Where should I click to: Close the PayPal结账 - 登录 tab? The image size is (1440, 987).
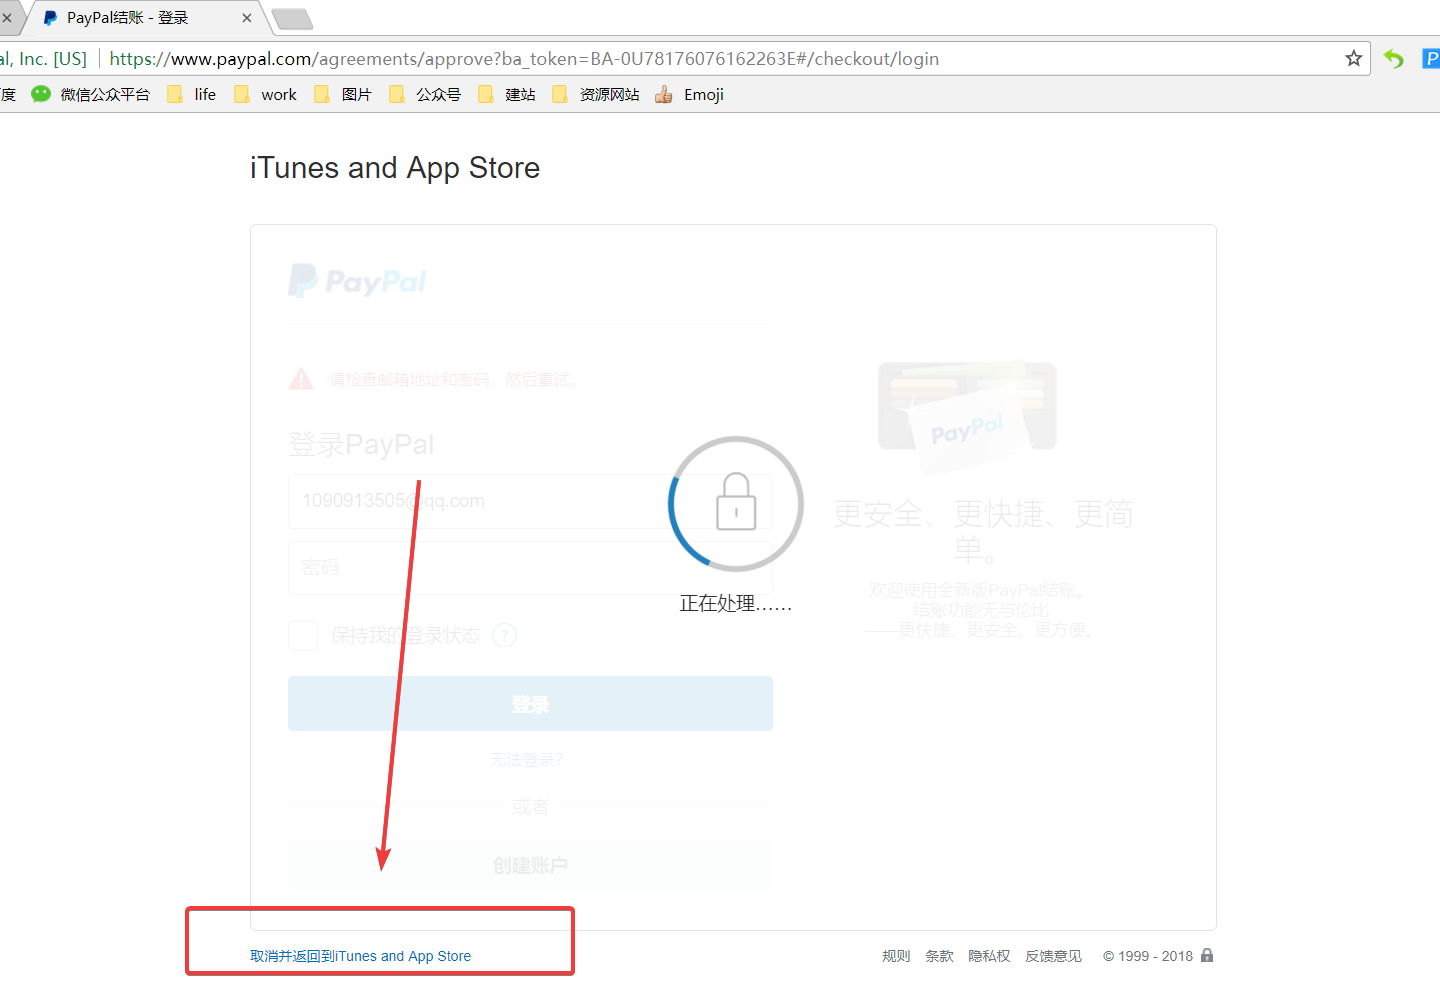[x=247, y=18]
